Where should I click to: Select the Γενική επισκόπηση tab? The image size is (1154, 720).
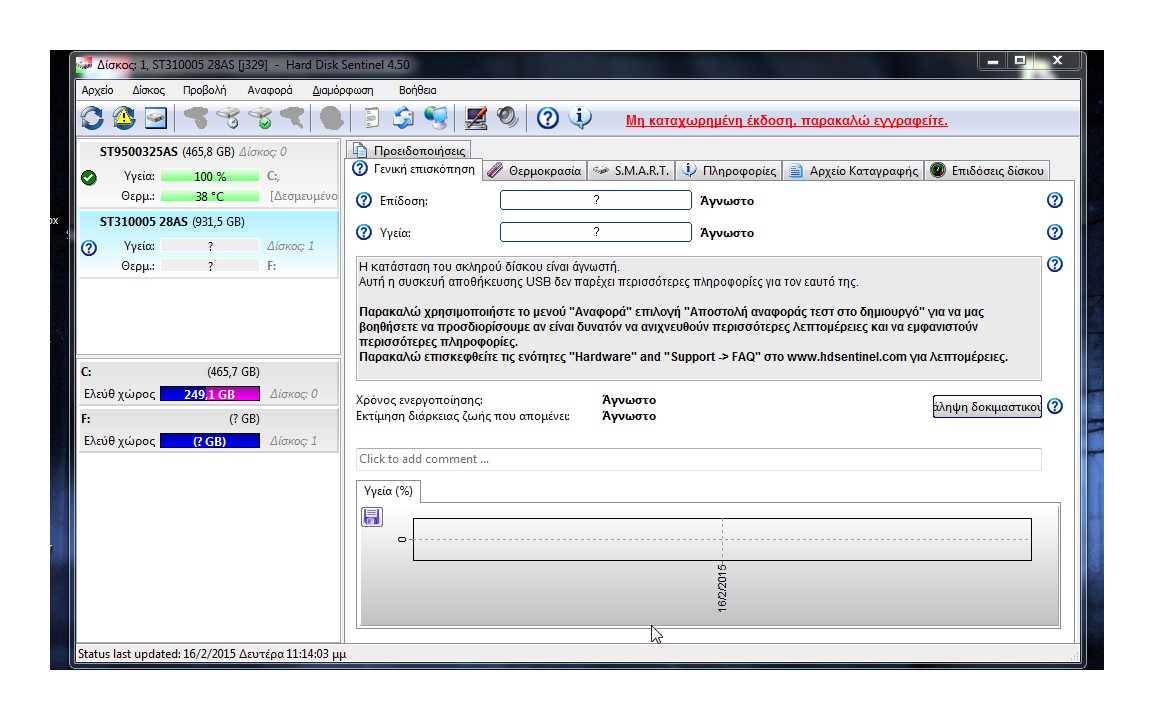coord(414,169)
